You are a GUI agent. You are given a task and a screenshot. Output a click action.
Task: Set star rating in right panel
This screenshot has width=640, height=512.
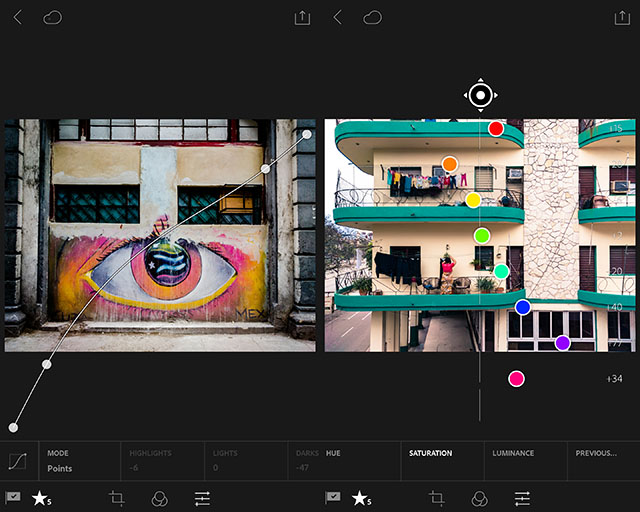(361, 499)
